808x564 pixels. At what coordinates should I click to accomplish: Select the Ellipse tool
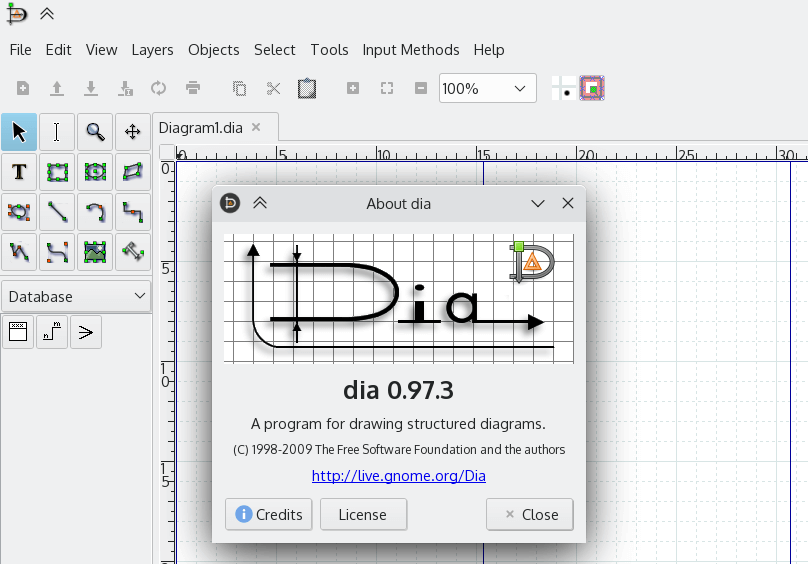click(x=95, y=172)
